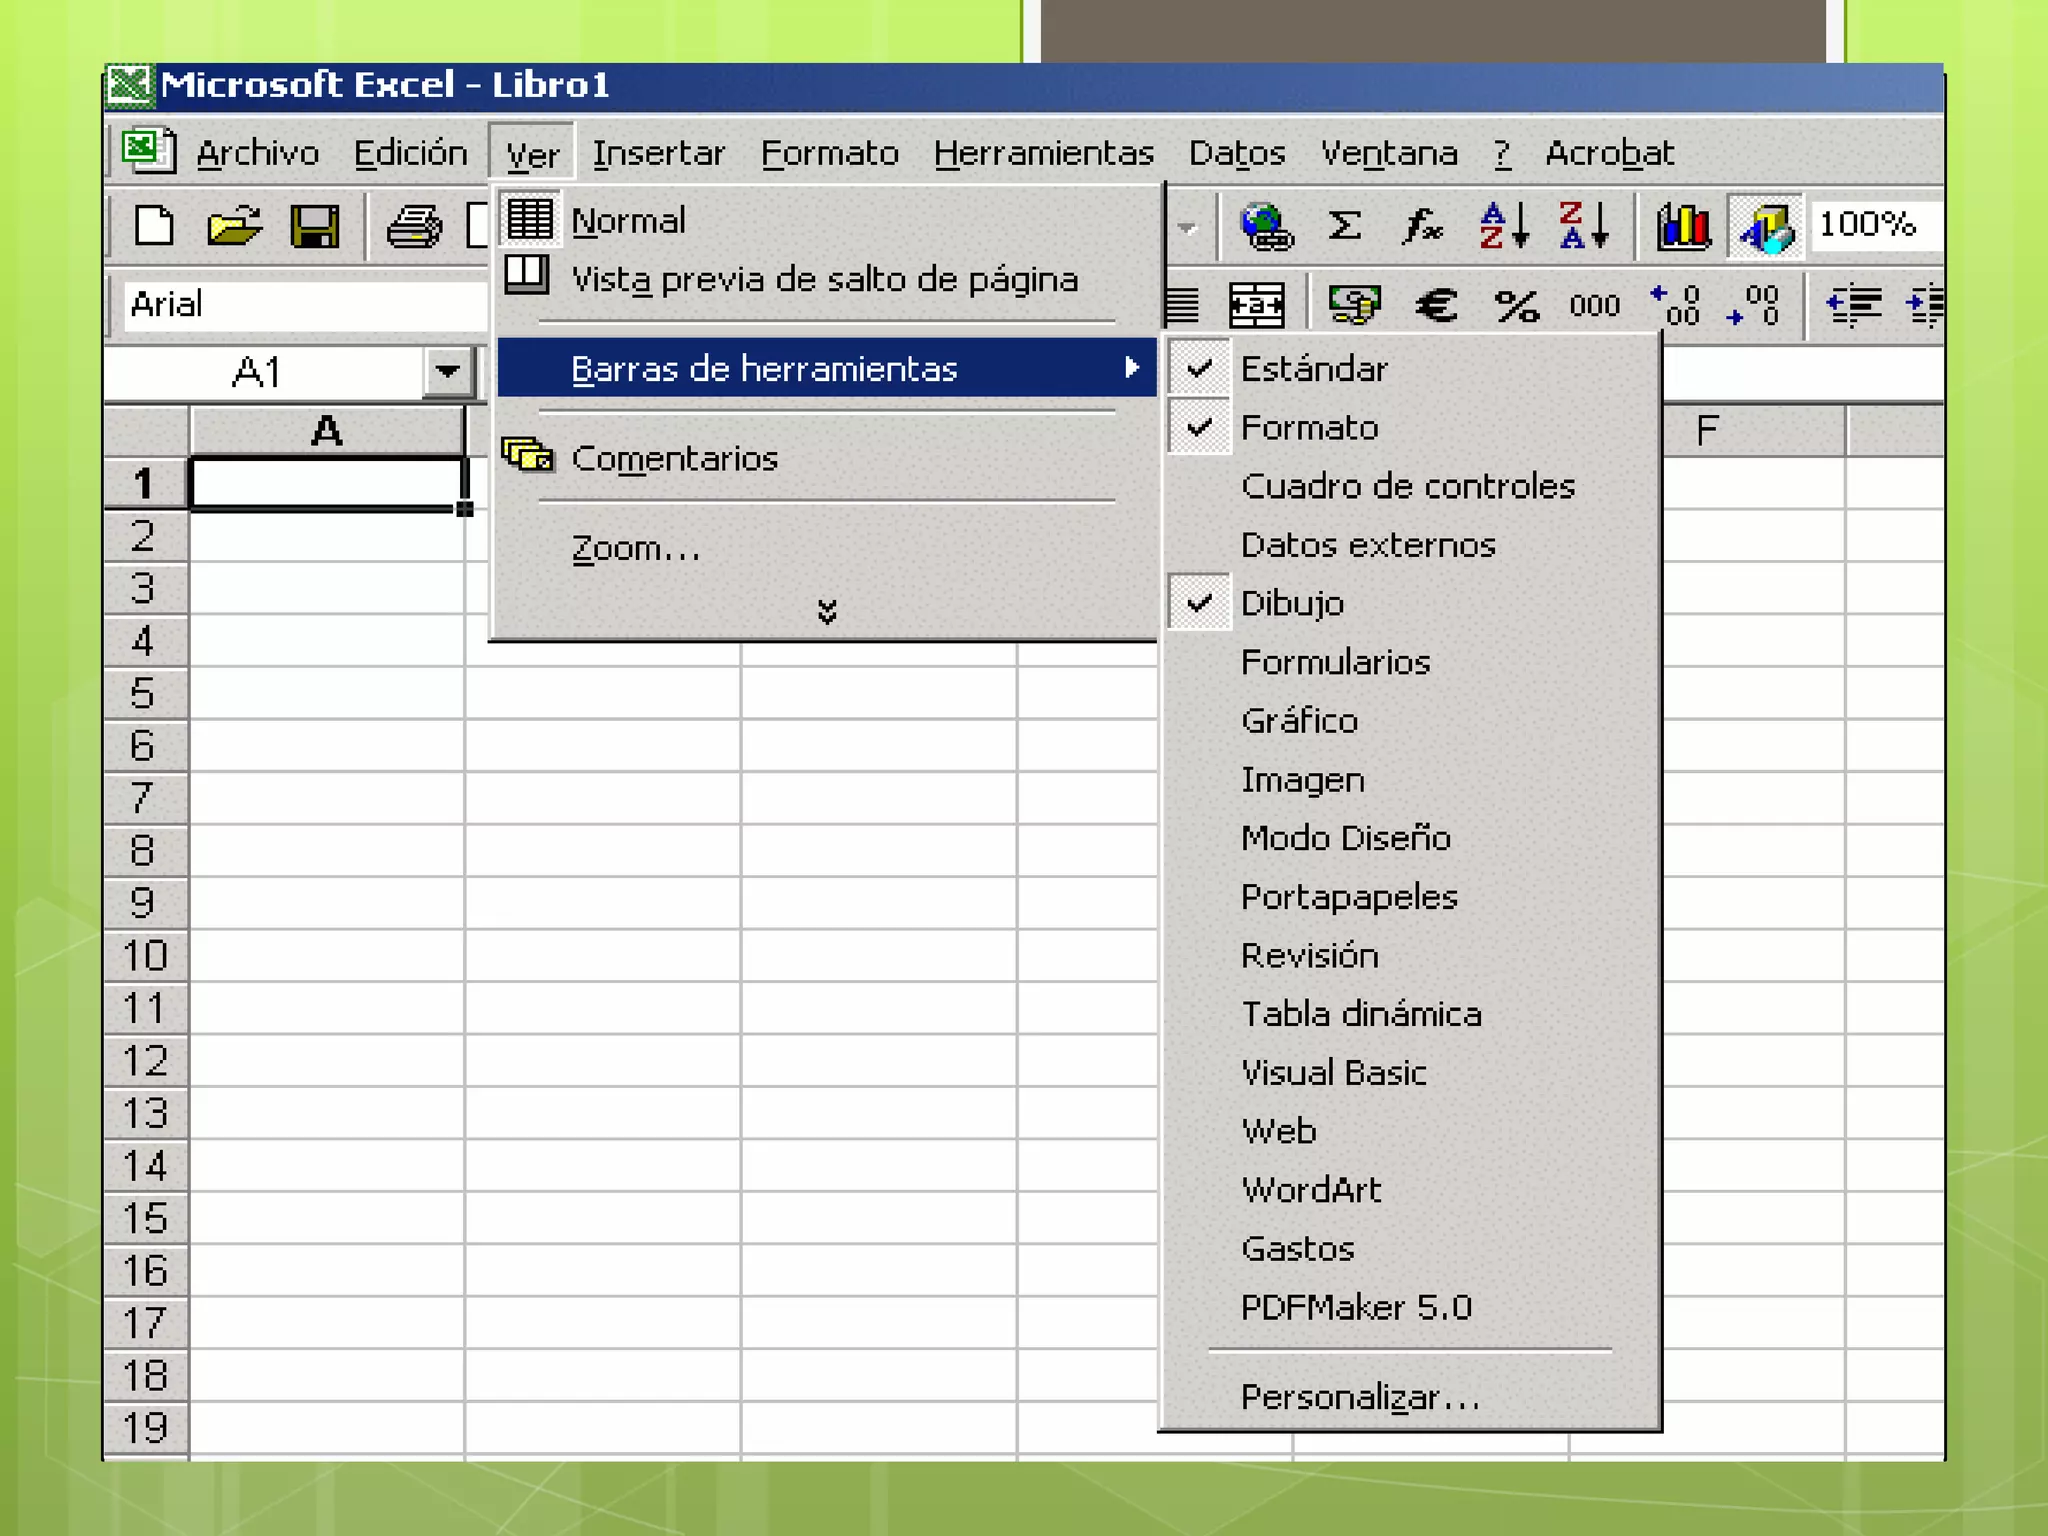Click the Open folder icon
This screenshot has width=2048, height=1536.
(233, 225)
